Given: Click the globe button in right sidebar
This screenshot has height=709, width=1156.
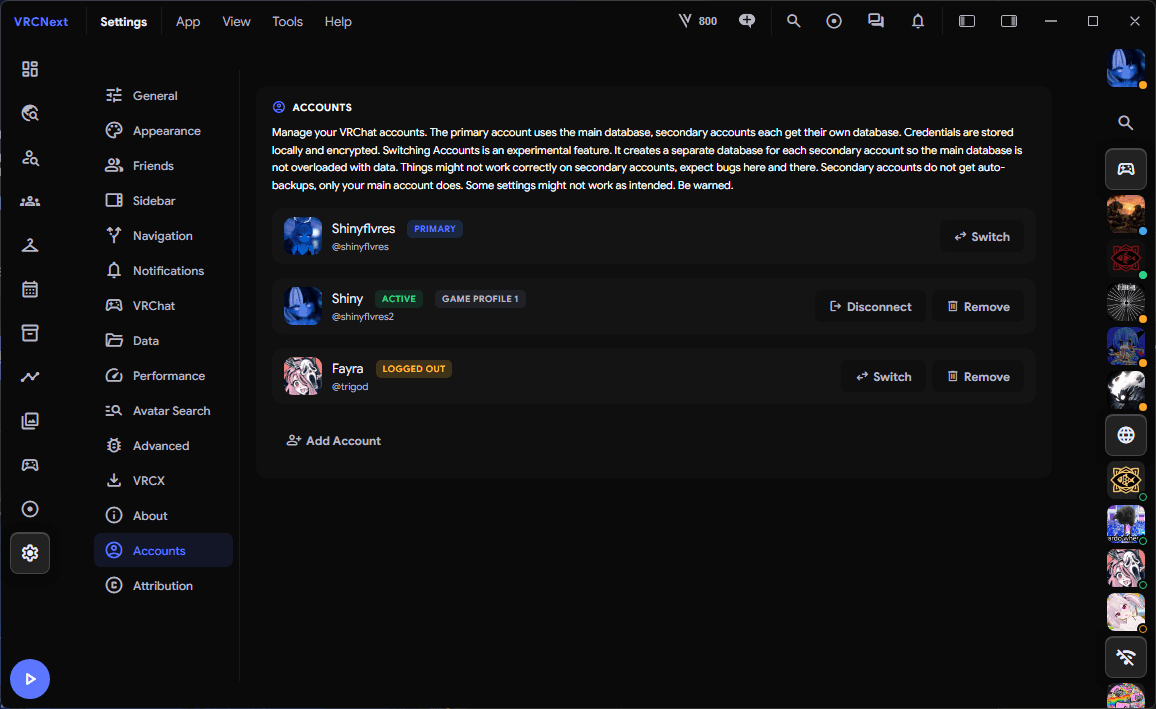Looking at the screenshot, I should pyautogui.click(x=1125, y=435).
